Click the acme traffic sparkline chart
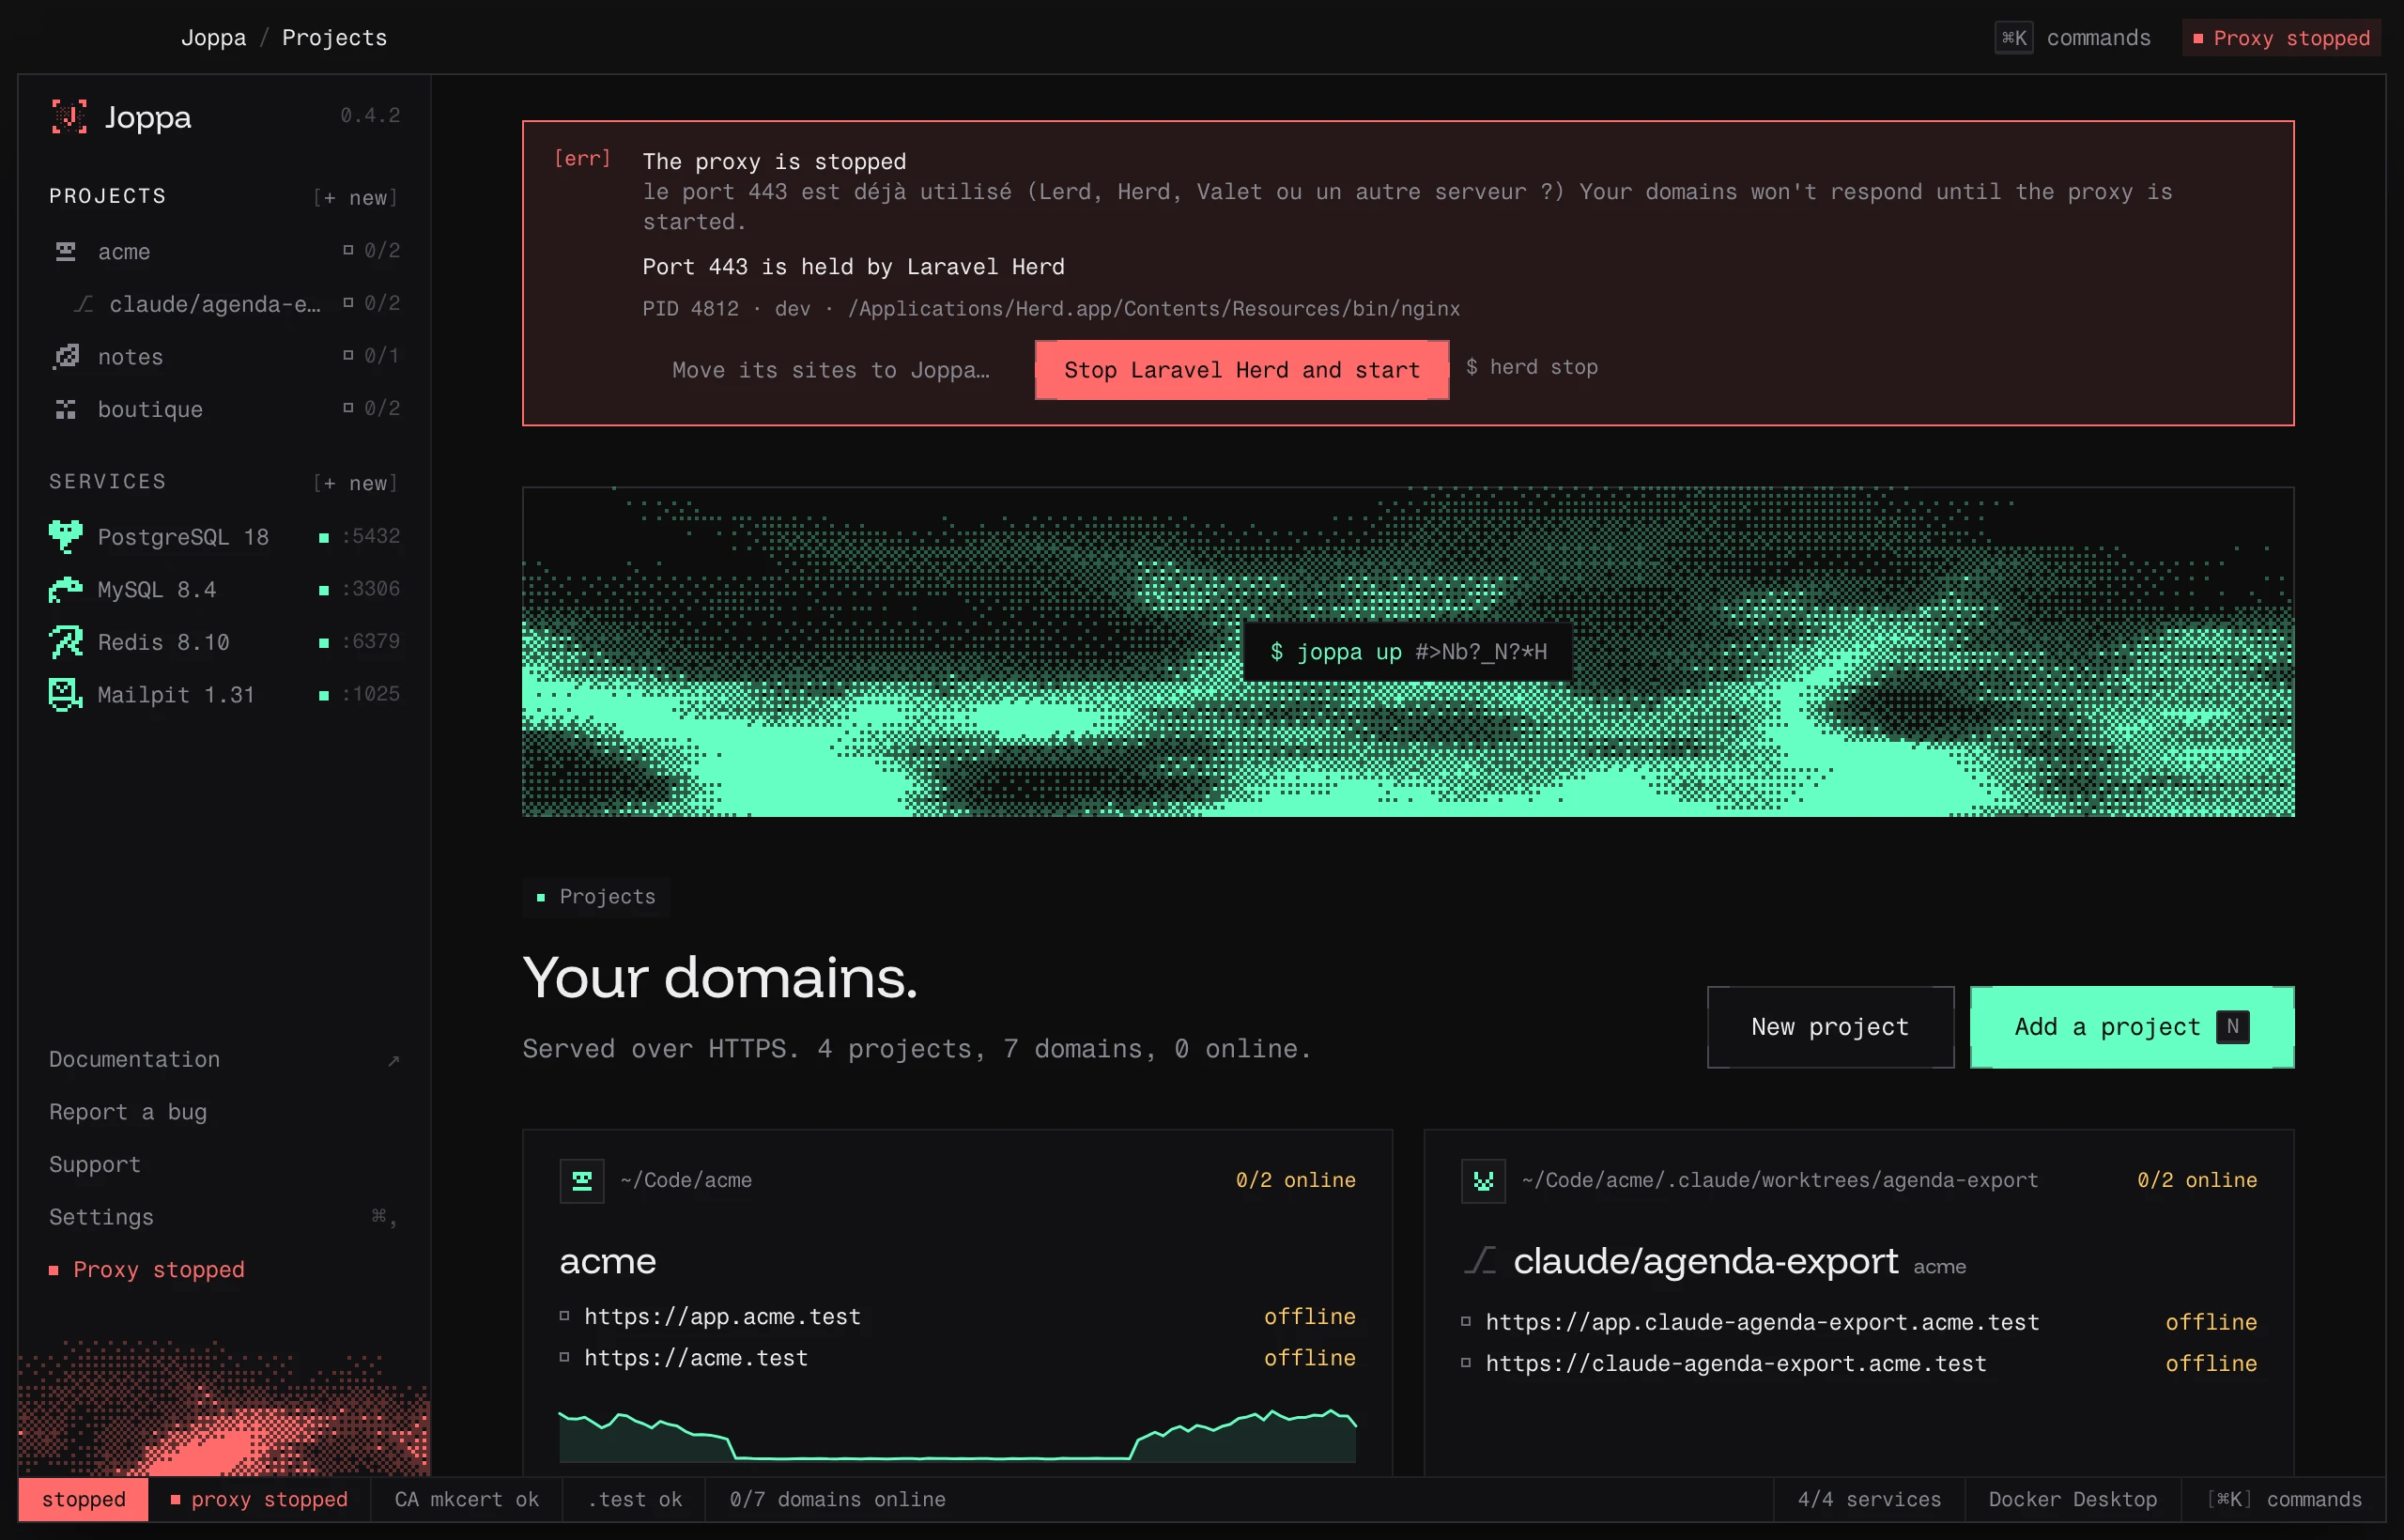2404x1540 pixels. 957,1435
